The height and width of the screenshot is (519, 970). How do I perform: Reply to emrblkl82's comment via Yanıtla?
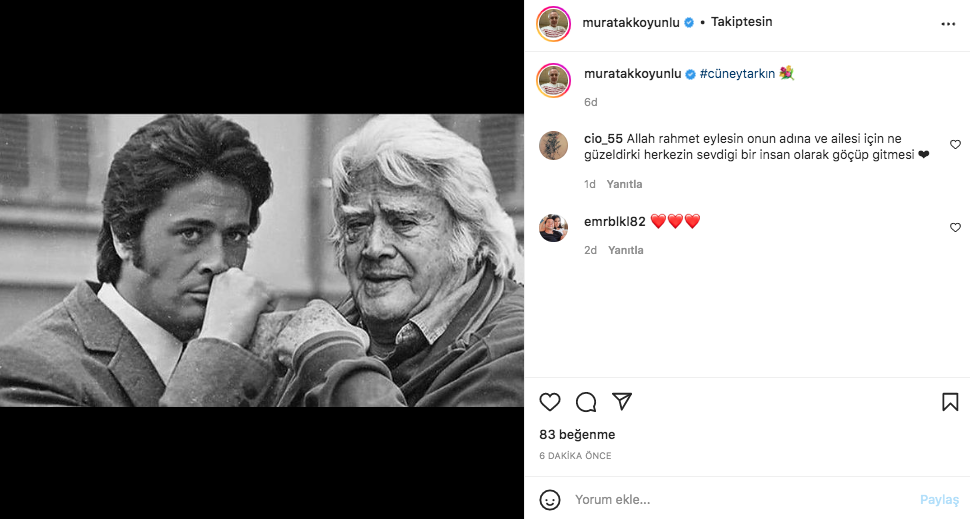pos(625,250)
